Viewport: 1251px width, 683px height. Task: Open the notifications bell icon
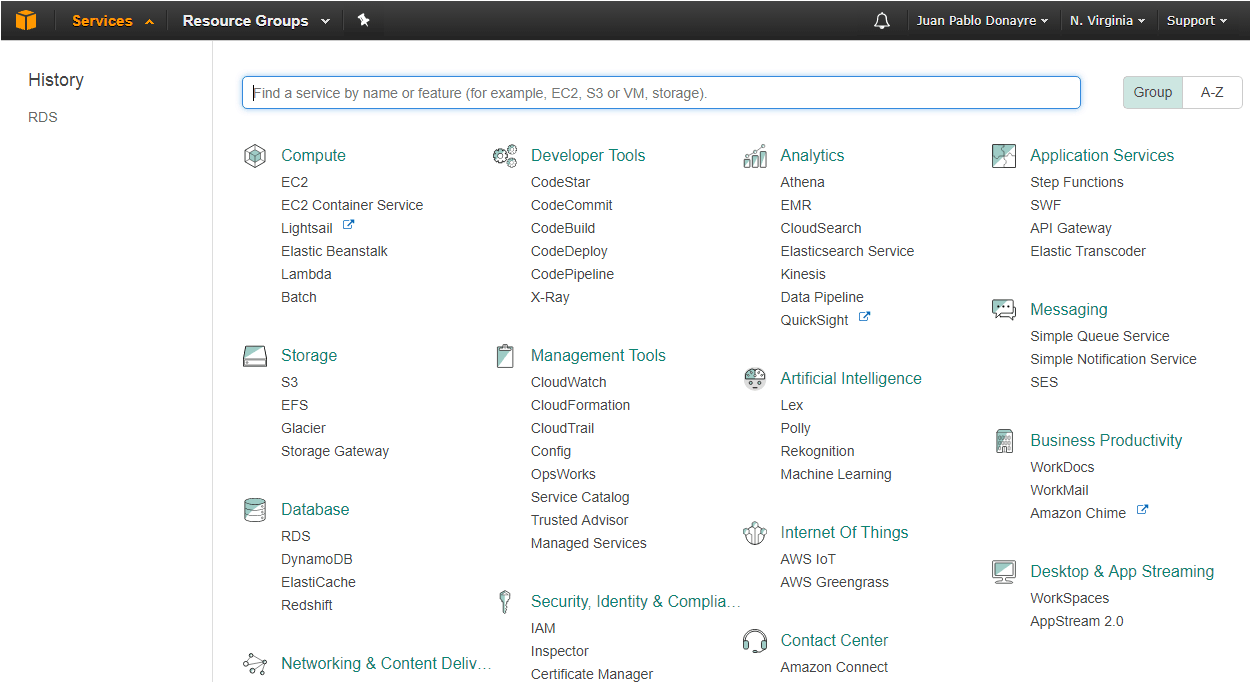coord(881,21)
